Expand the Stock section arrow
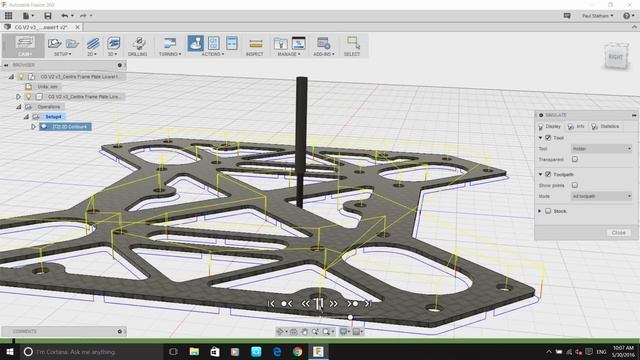640x360 pixels. [x=540, y=211]
